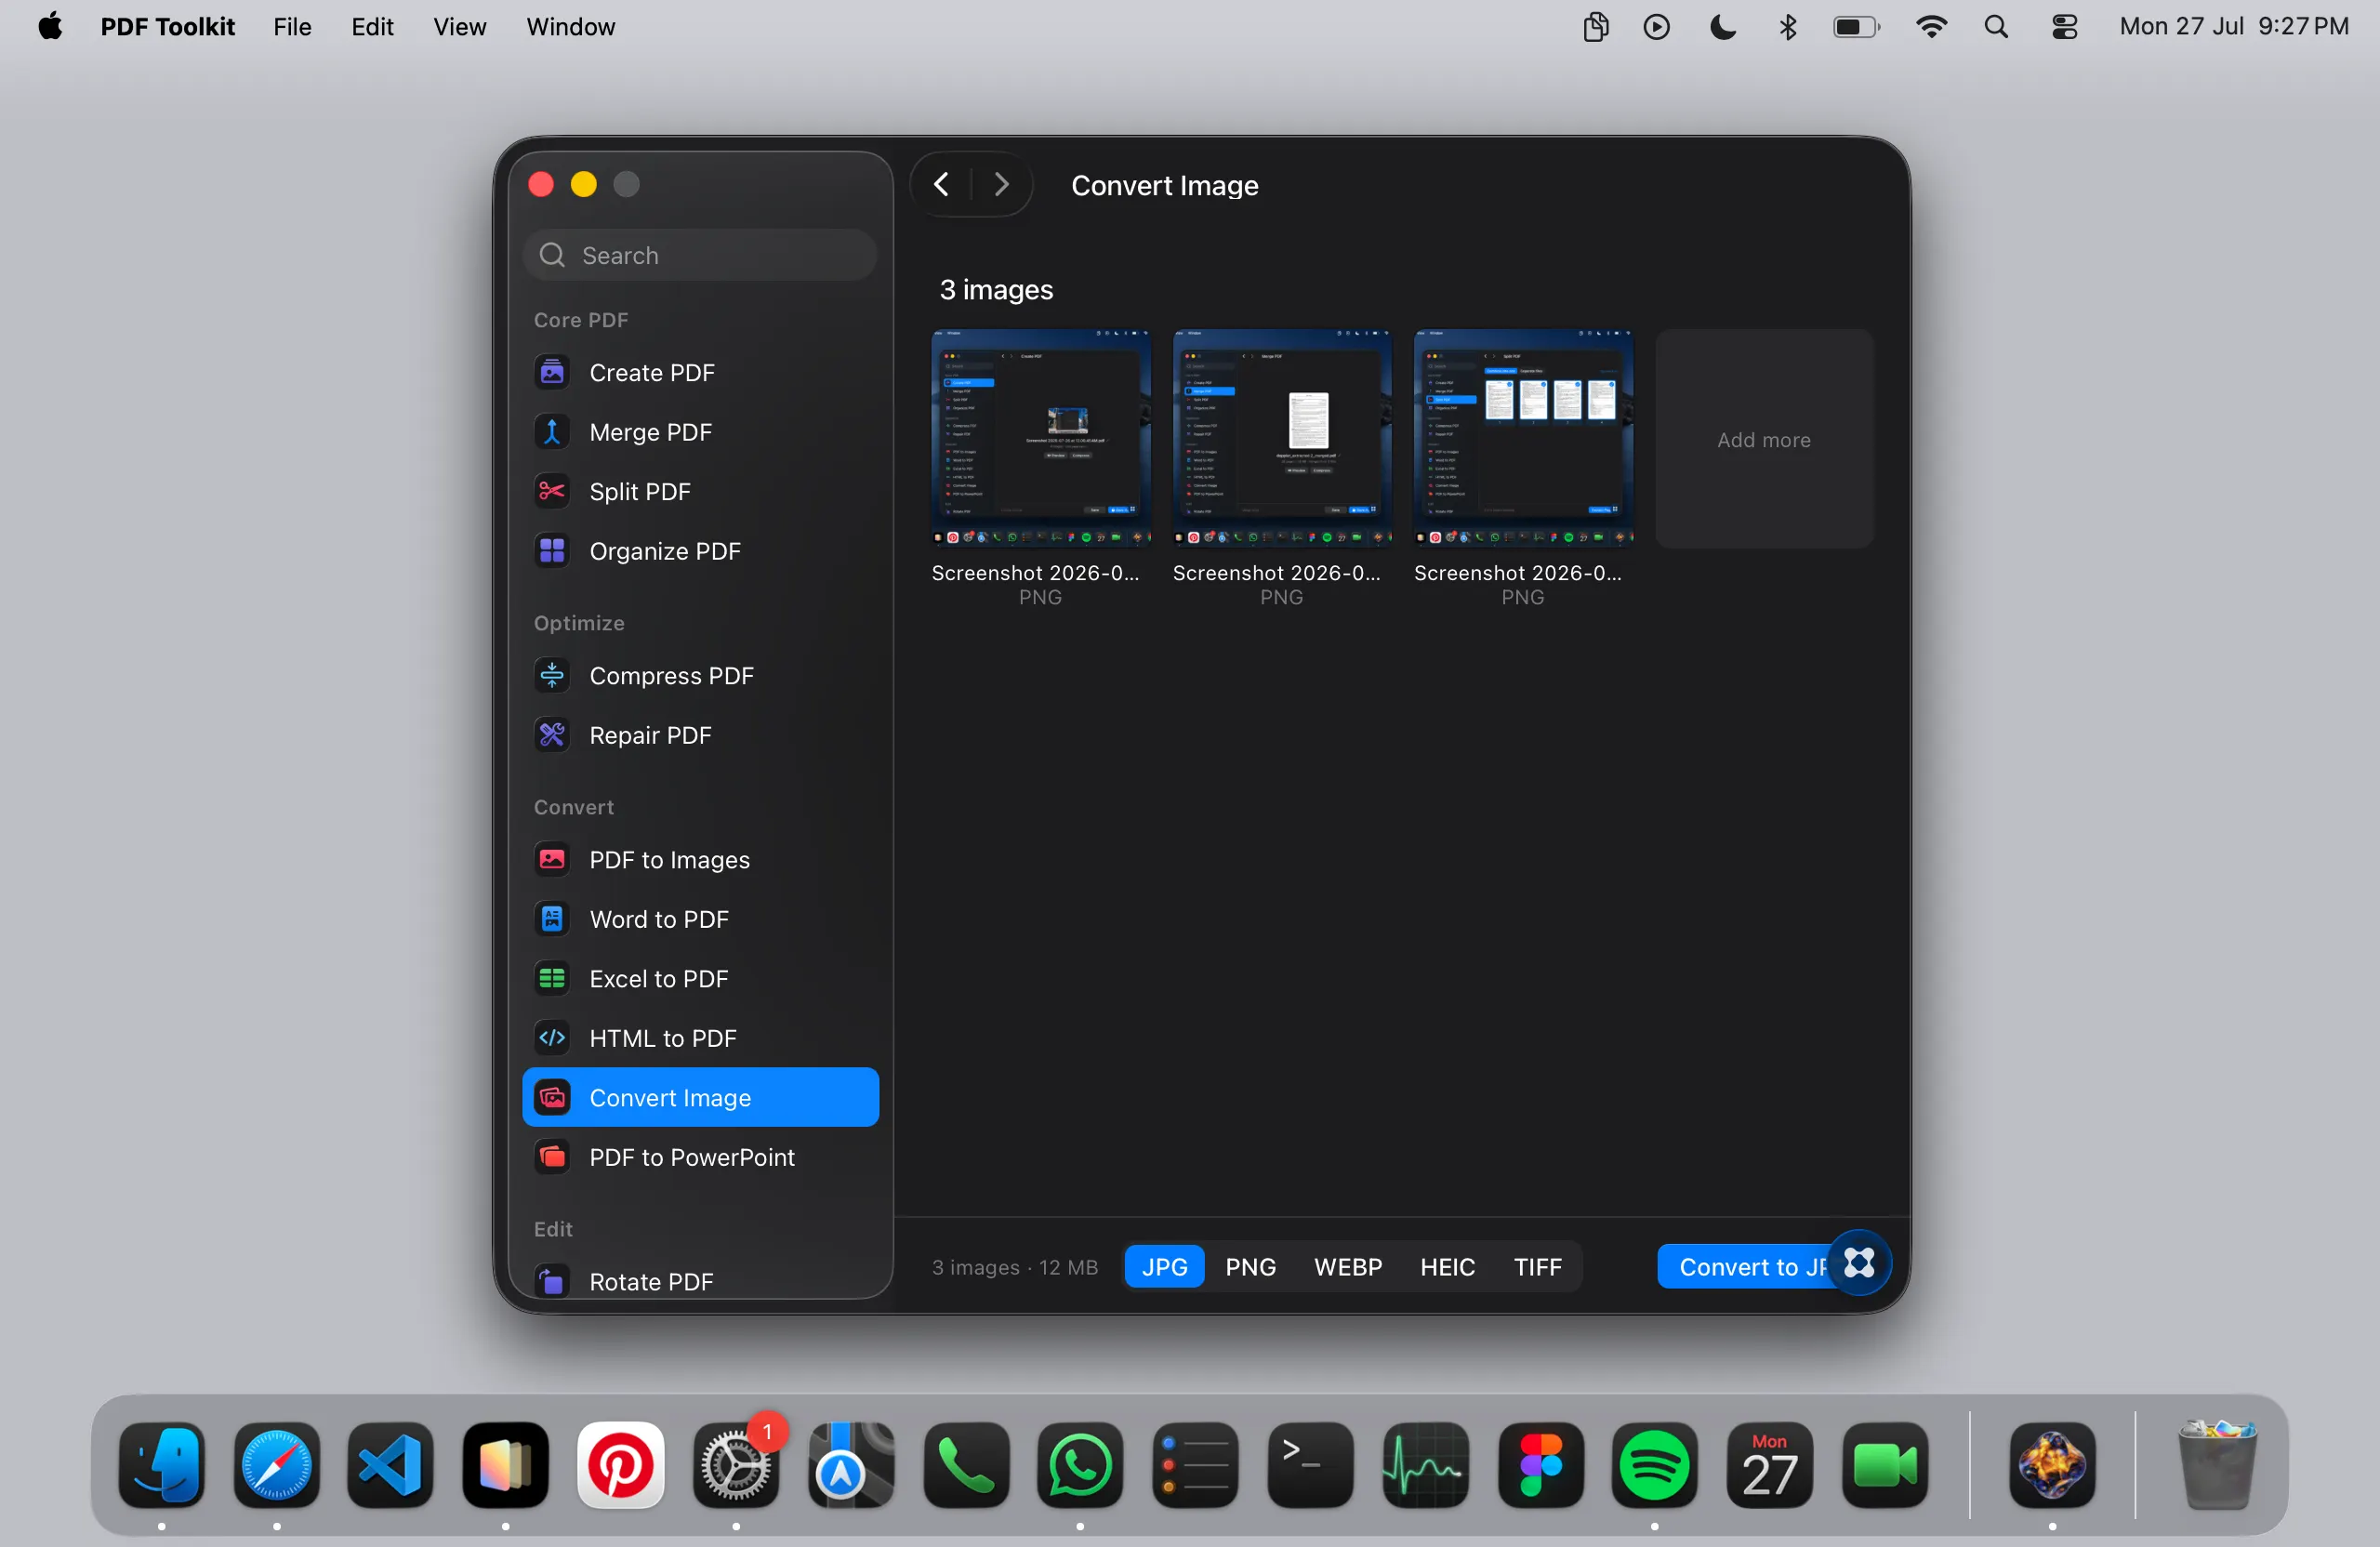Go forward with the right chevron
This screenshot has height=1547, width=2380.
(x=1001, y=185)
